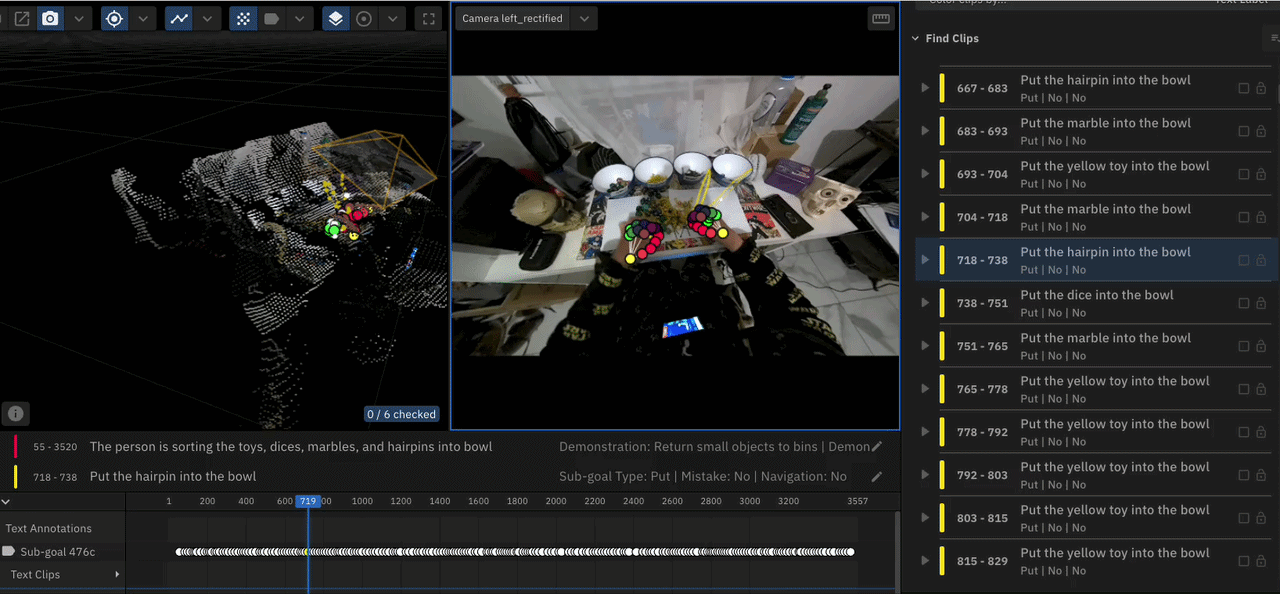Click the lock icon for clip 751 - 765
The image size is (1280, 594).
click(1261, 346)
